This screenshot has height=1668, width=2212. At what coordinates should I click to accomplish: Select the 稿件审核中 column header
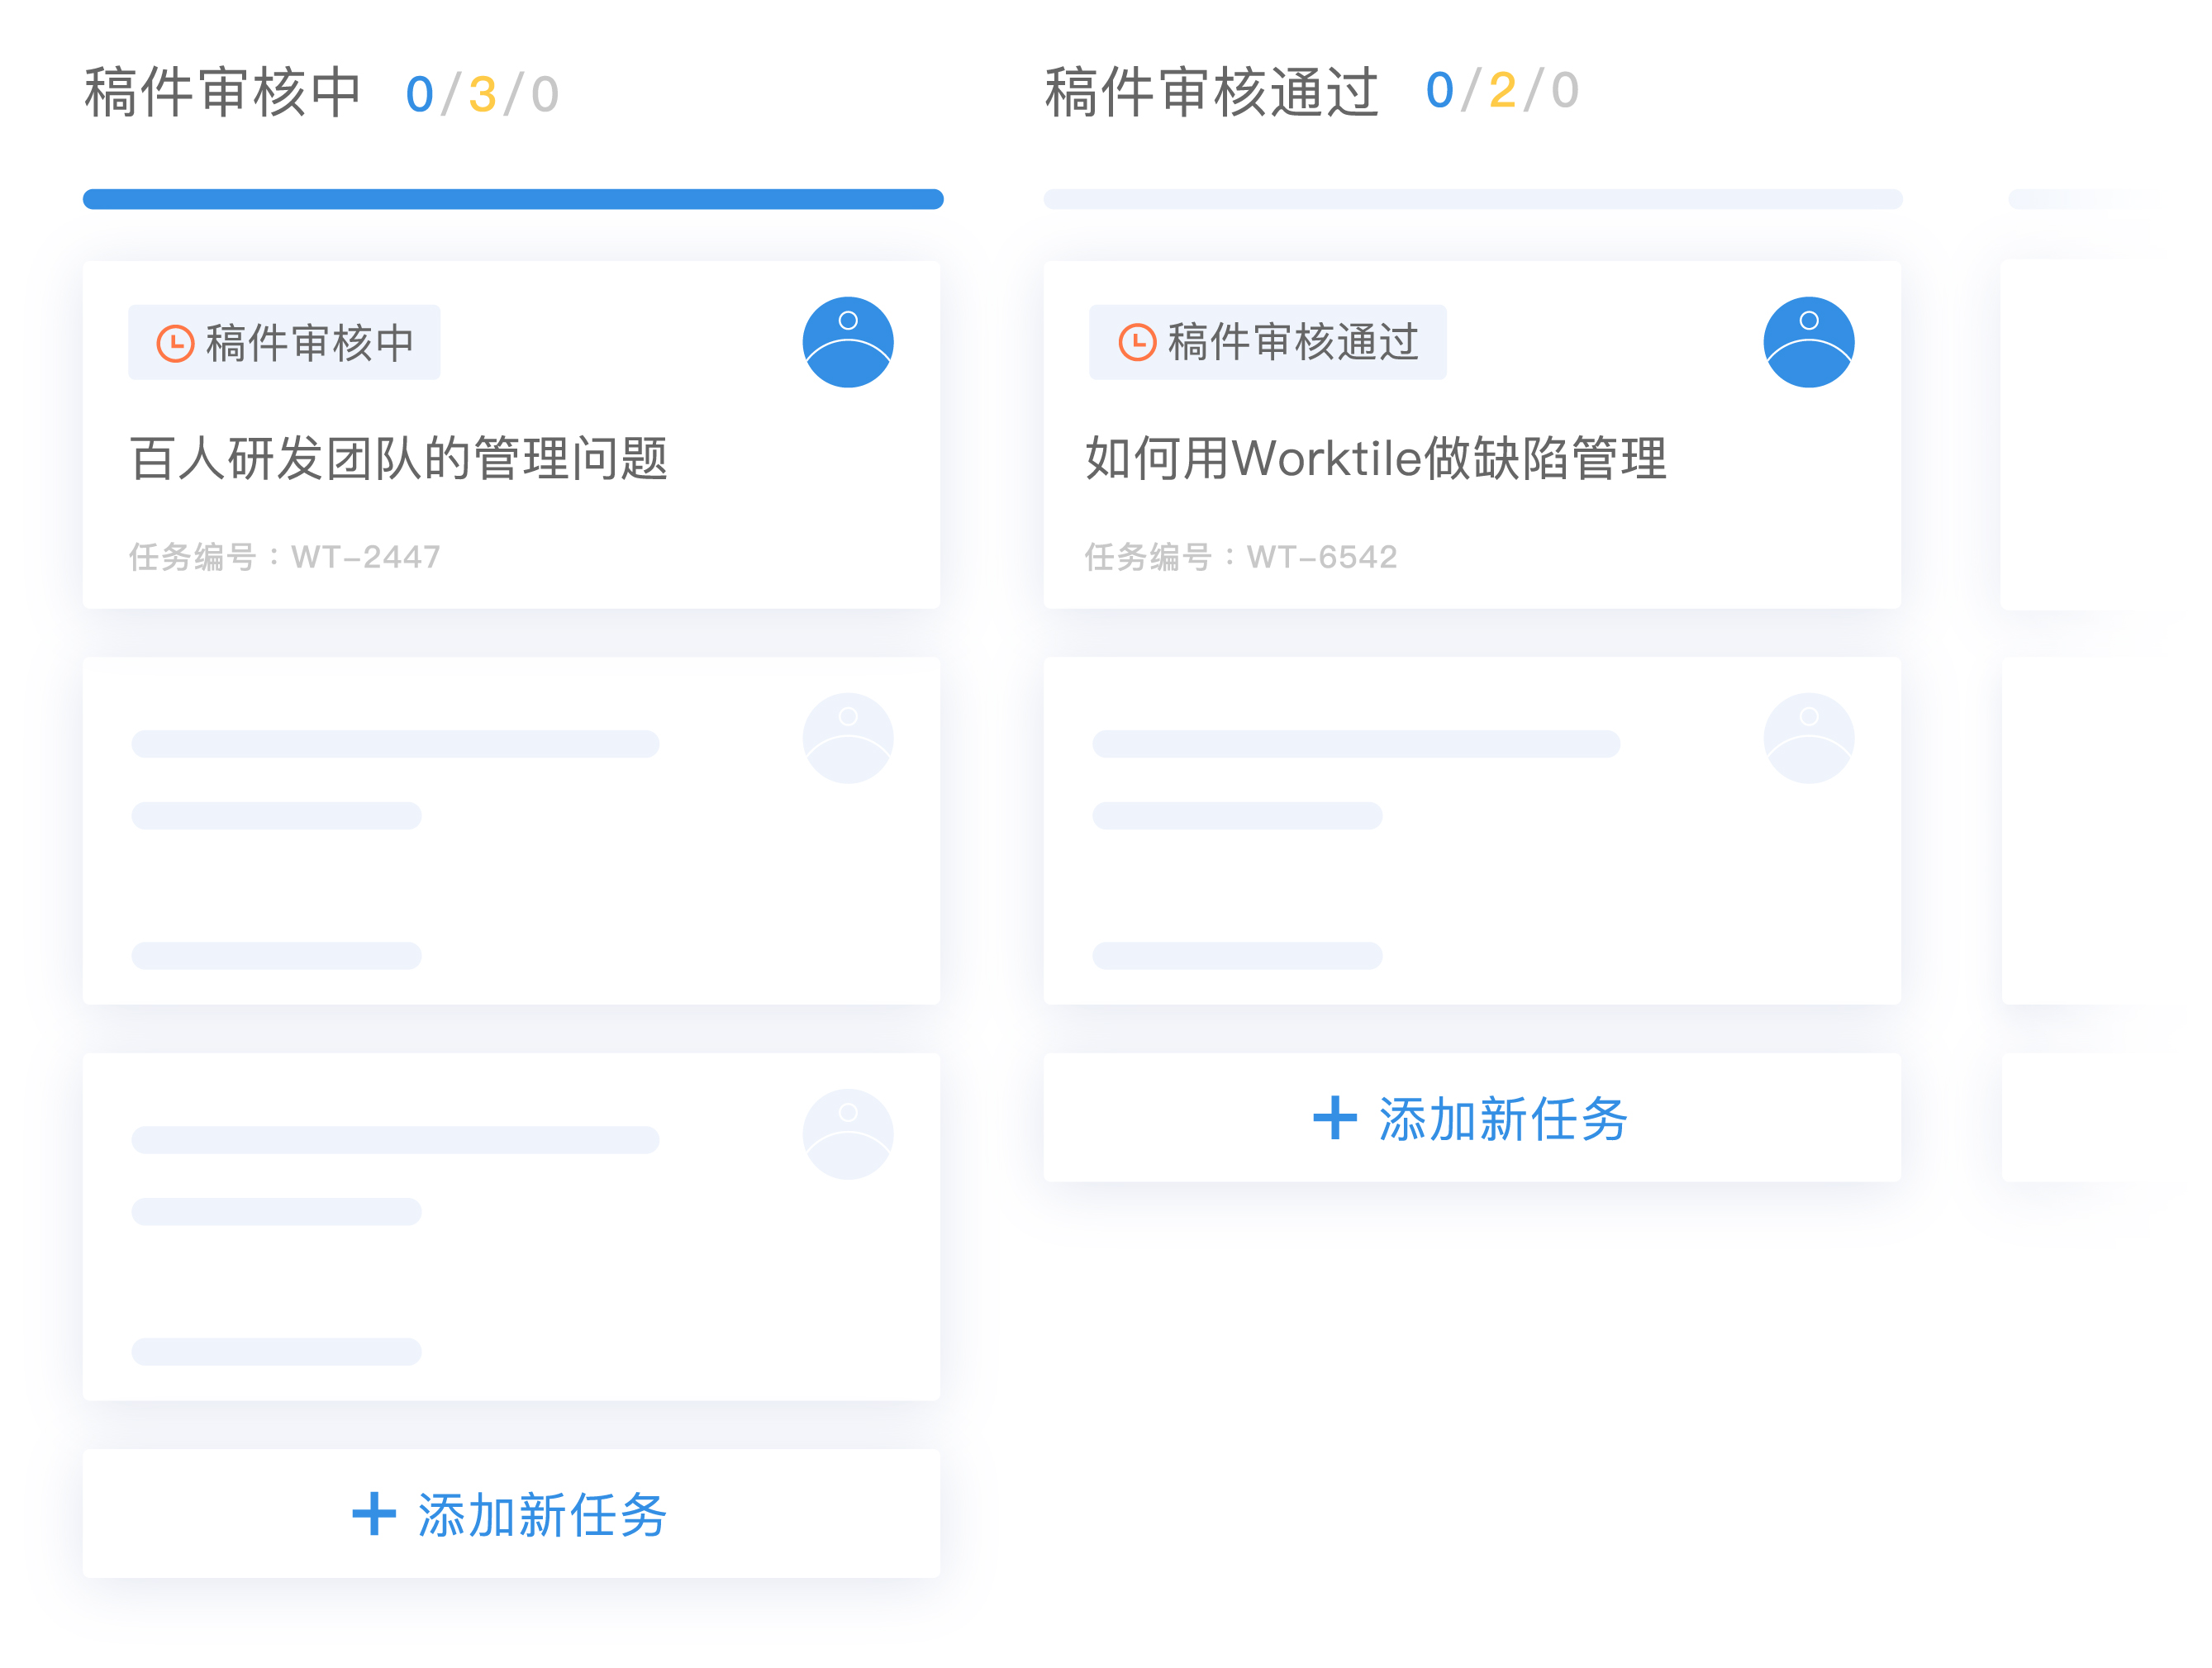pyautogui.click(x=222, y=92)
